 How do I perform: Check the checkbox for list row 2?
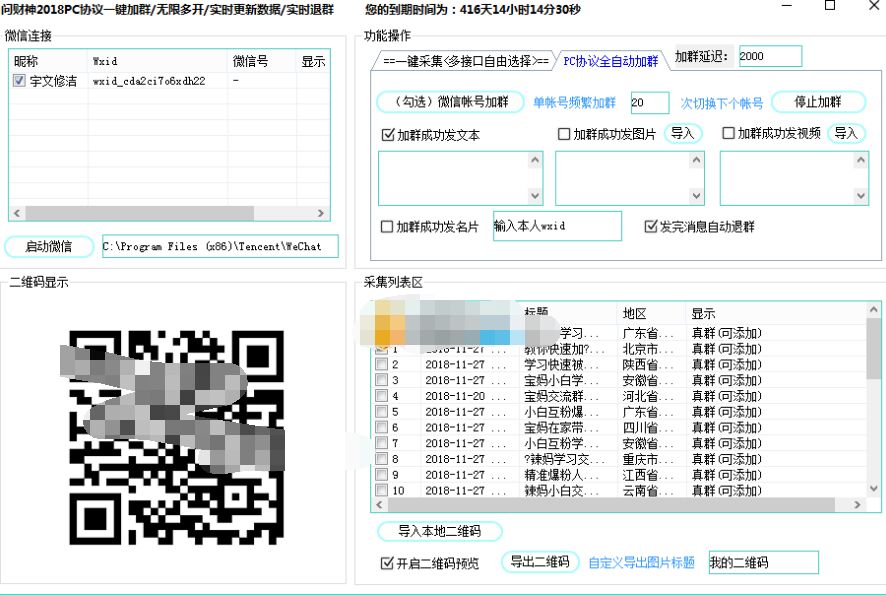tap(381, 364)
